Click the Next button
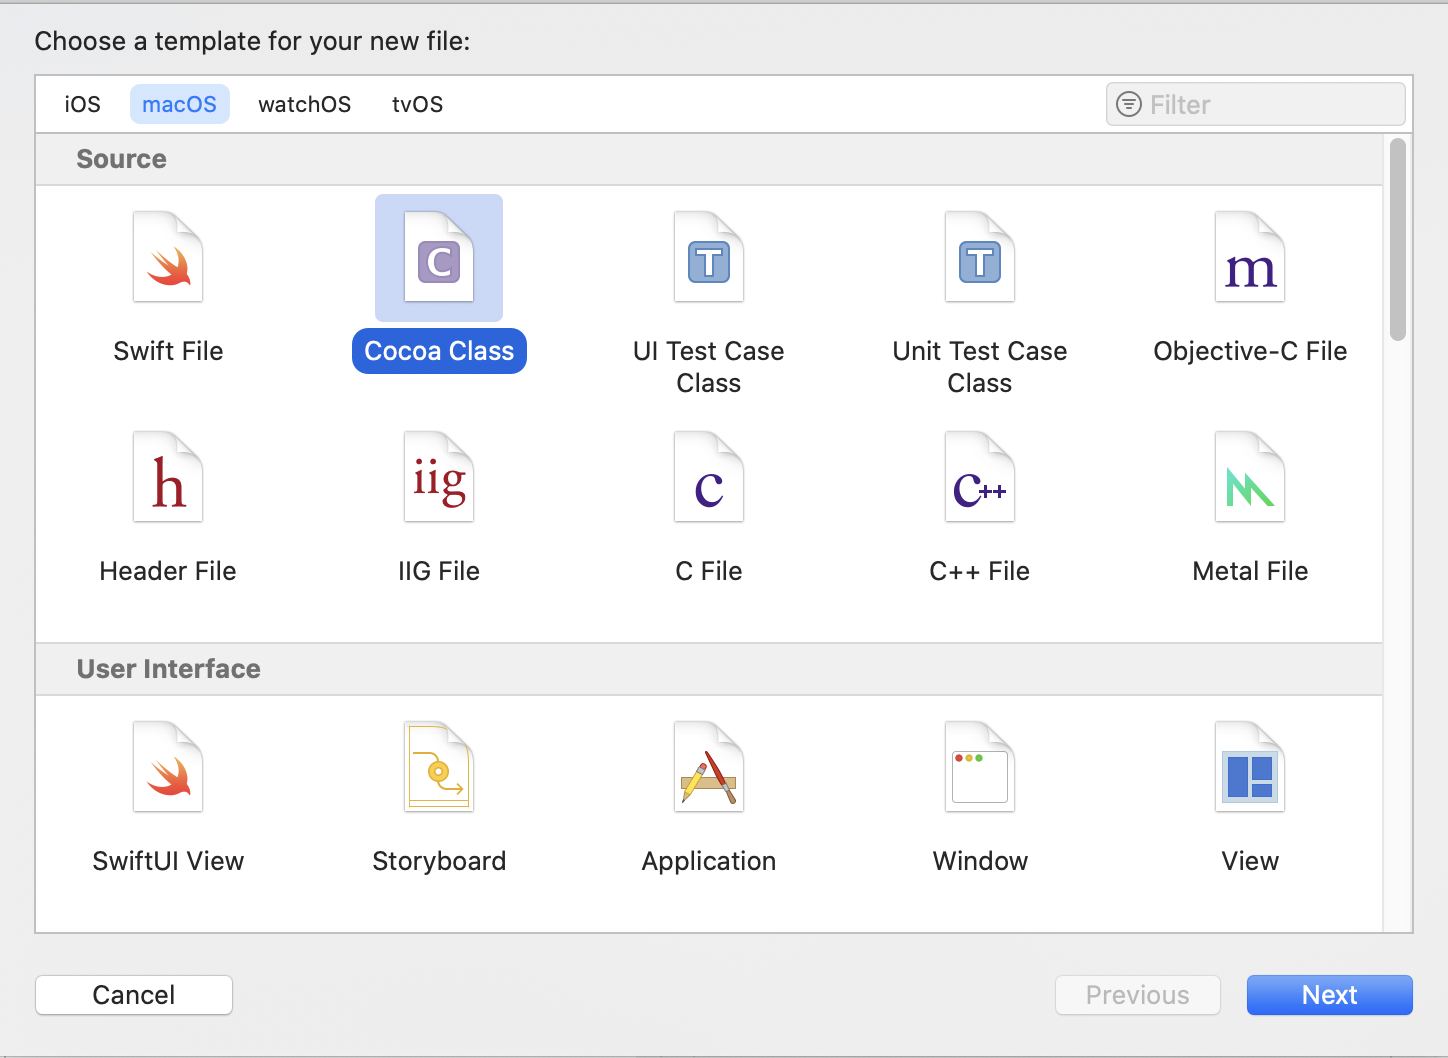The image size is (1448, 1058). 1330,995
